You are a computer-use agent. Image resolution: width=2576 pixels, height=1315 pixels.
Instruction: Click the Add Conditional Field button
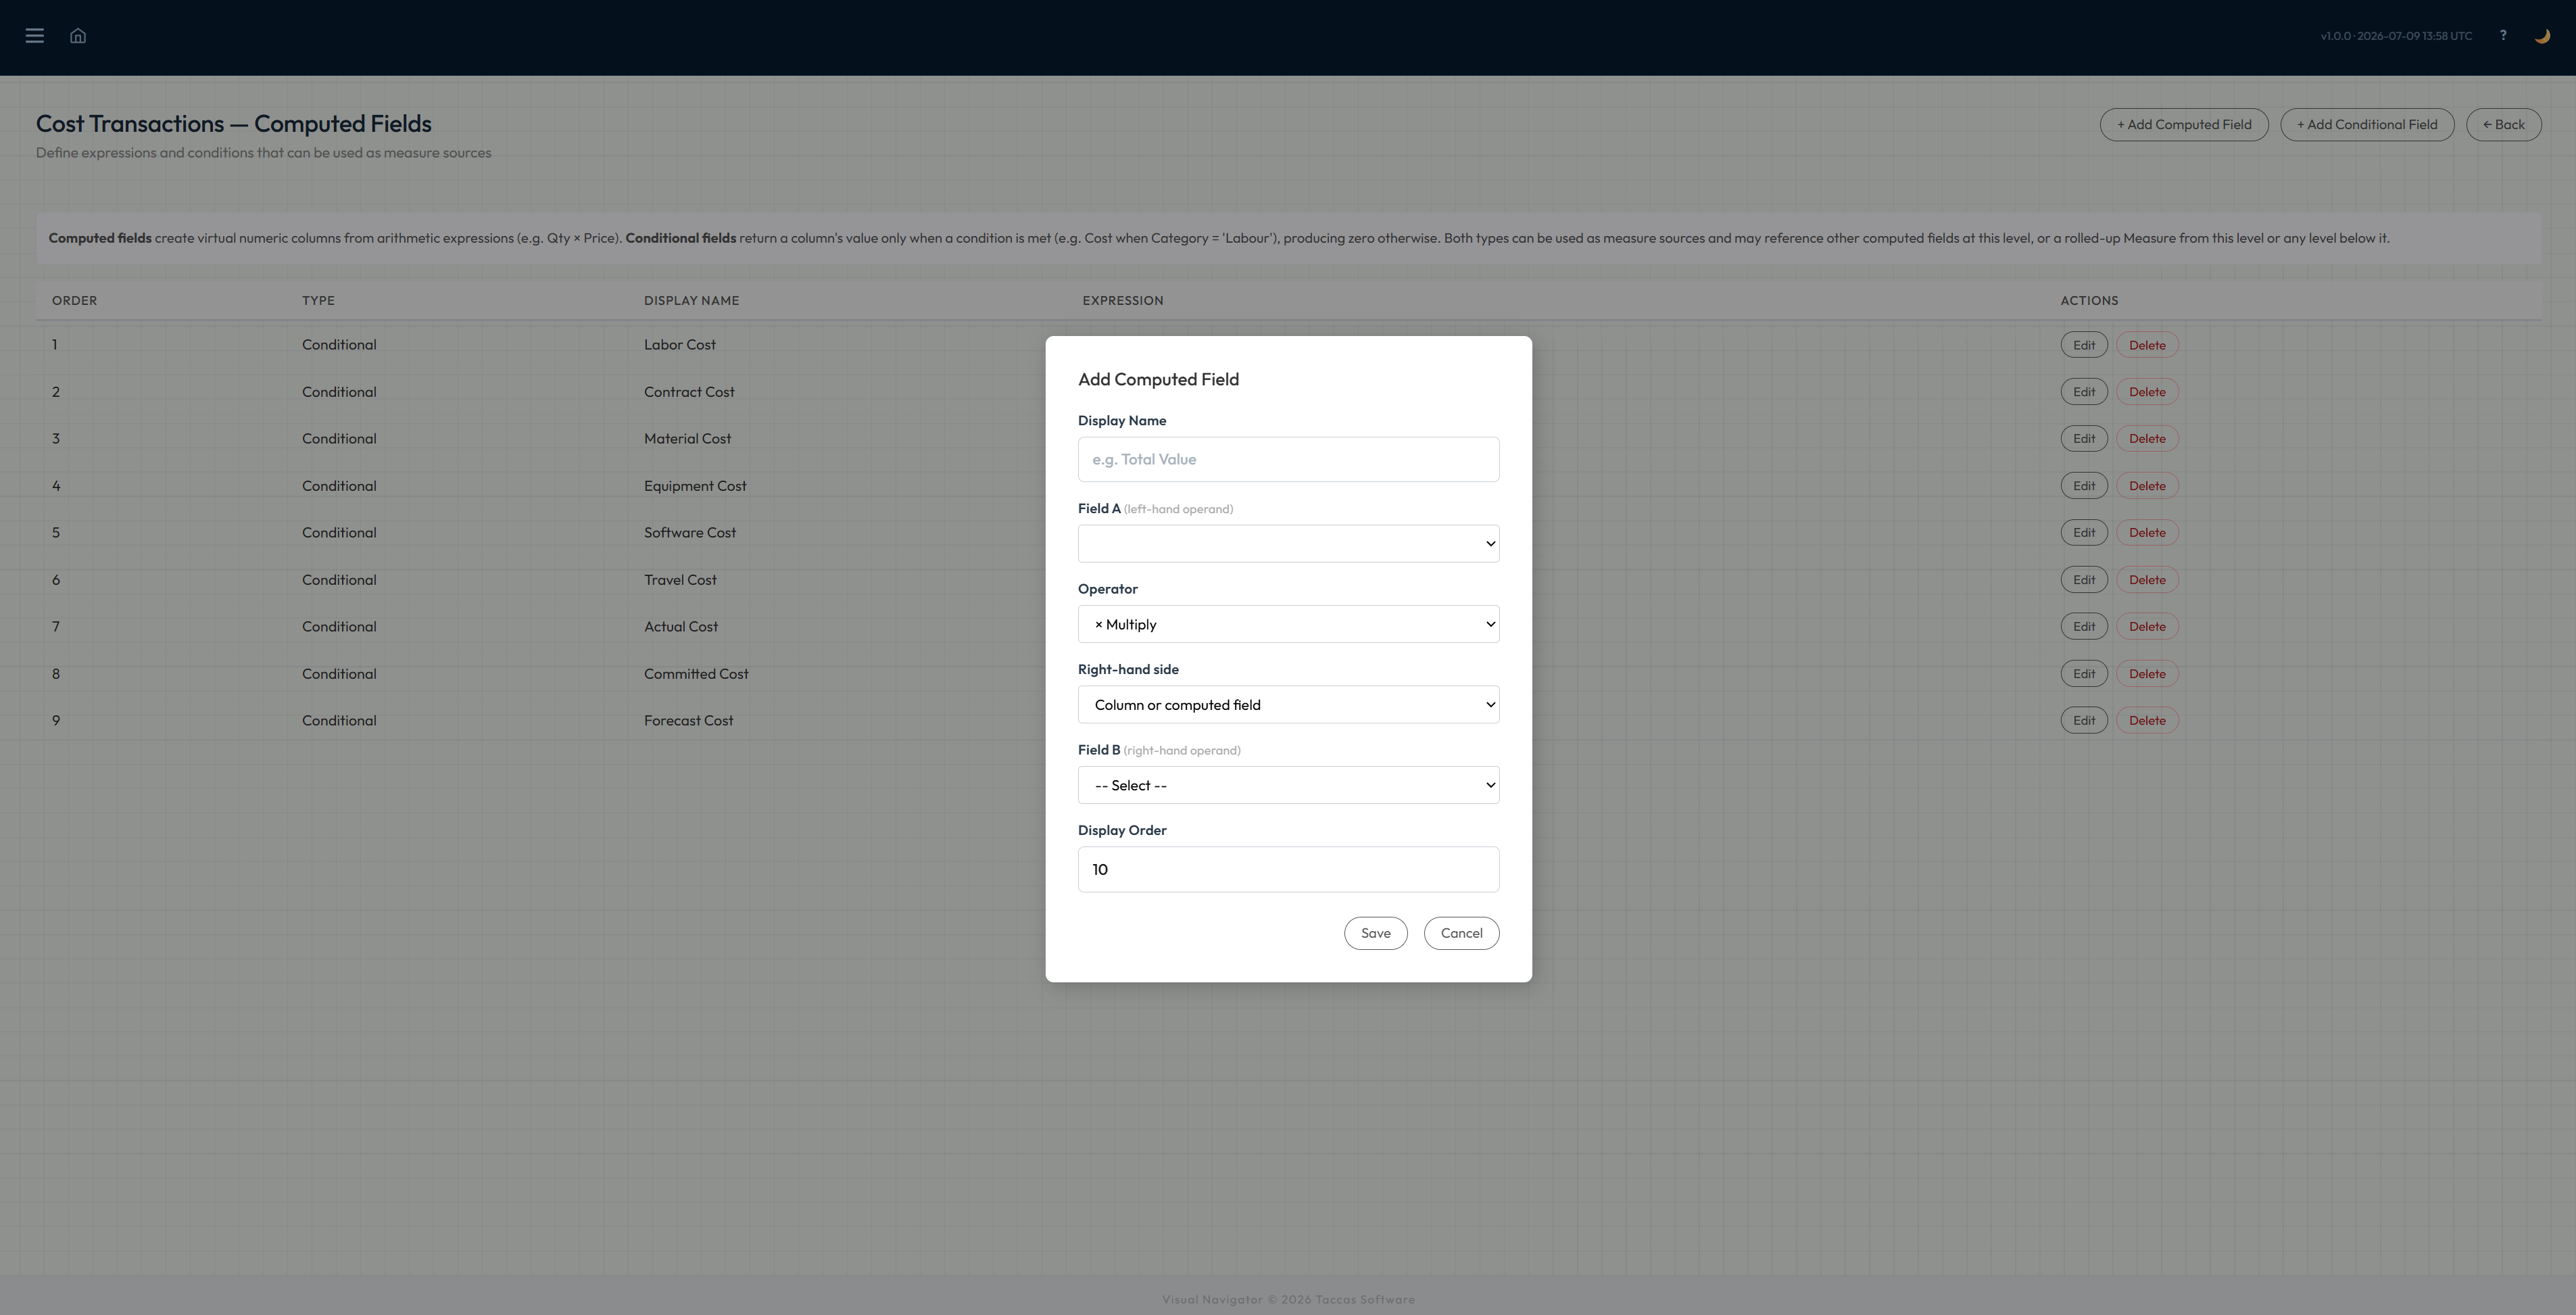click(x=2367, y=125)
